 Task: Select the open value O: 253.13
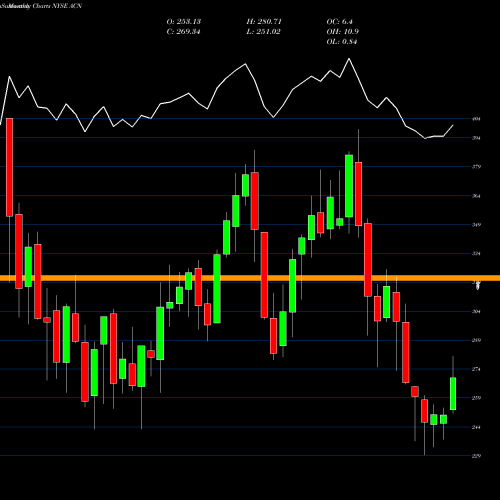click(184, 22)
